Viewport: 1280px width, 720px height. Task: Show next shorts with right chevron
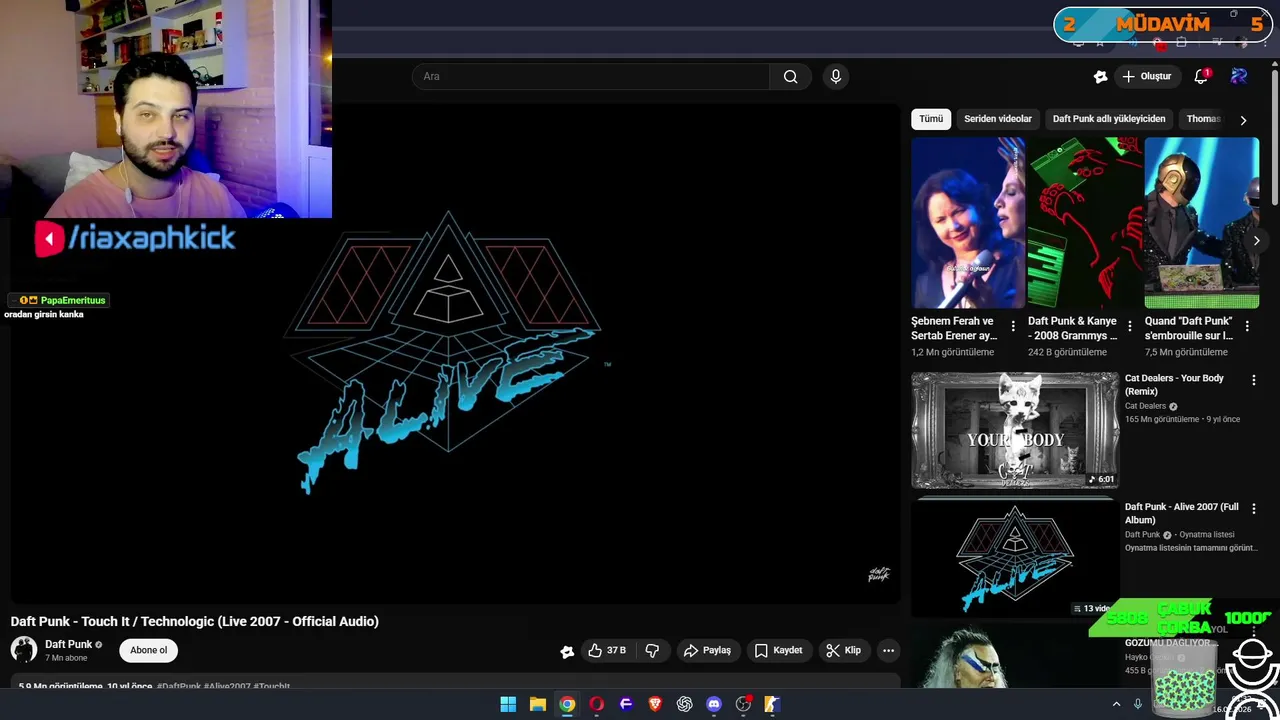[1256, 241]
